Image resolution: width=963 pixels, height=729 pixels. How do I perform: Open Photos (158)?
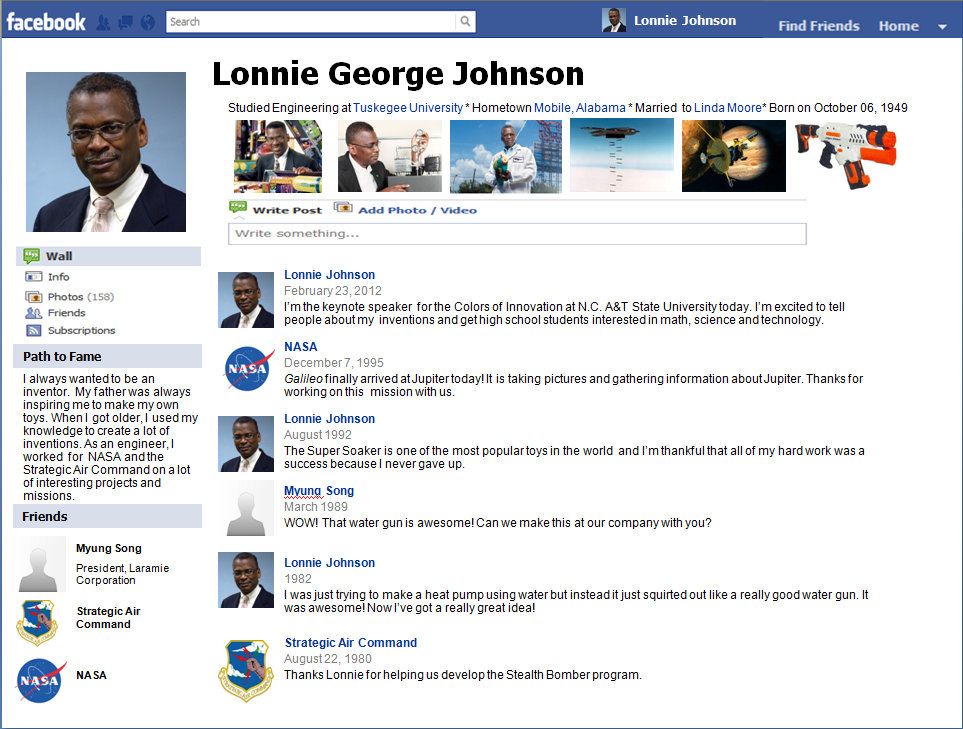click(80, 297)
